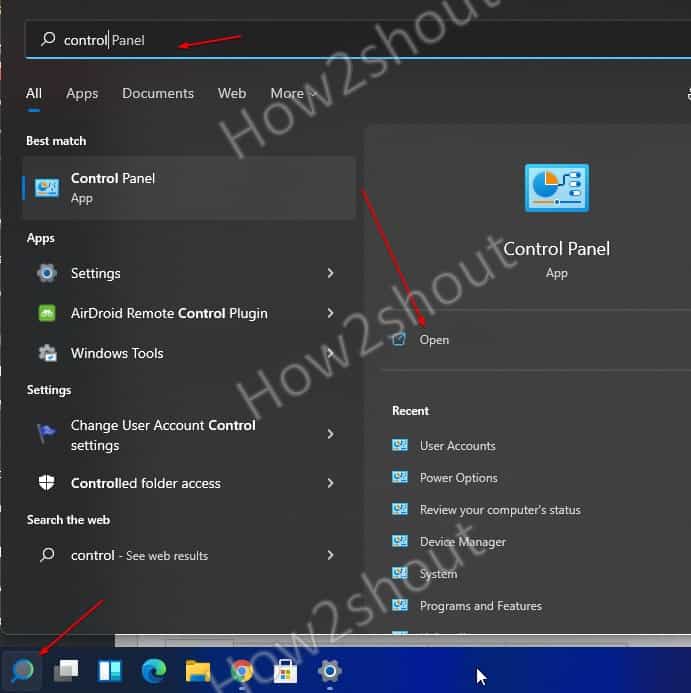691x693 pixels.
Task: Open Task View from the taskbar
Action: click(66, 670)
